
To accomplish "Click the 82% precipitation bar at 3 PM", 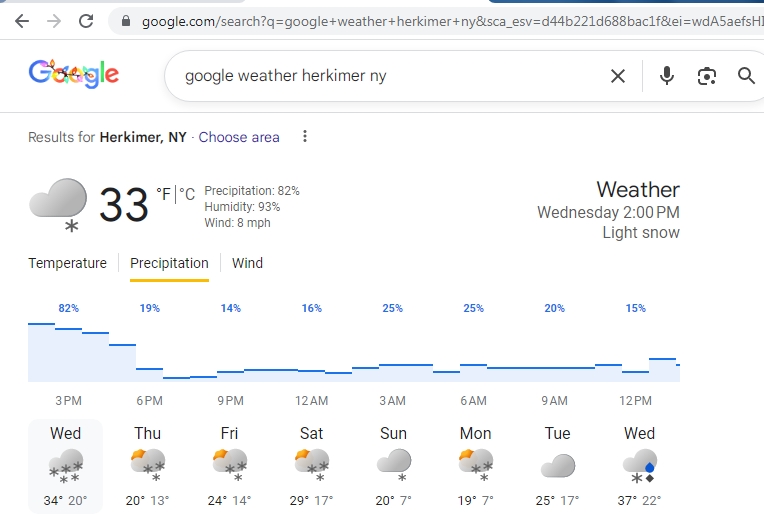I will (68, 352).
